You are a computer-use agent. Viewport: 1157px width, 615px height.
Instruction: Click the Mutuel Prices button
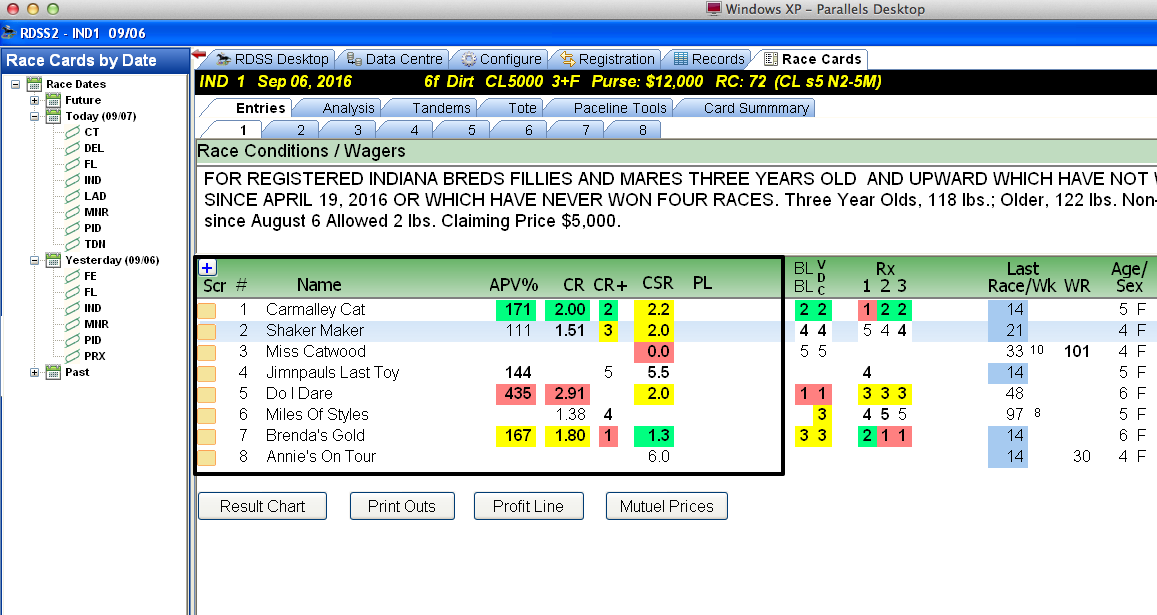point(666,506)
